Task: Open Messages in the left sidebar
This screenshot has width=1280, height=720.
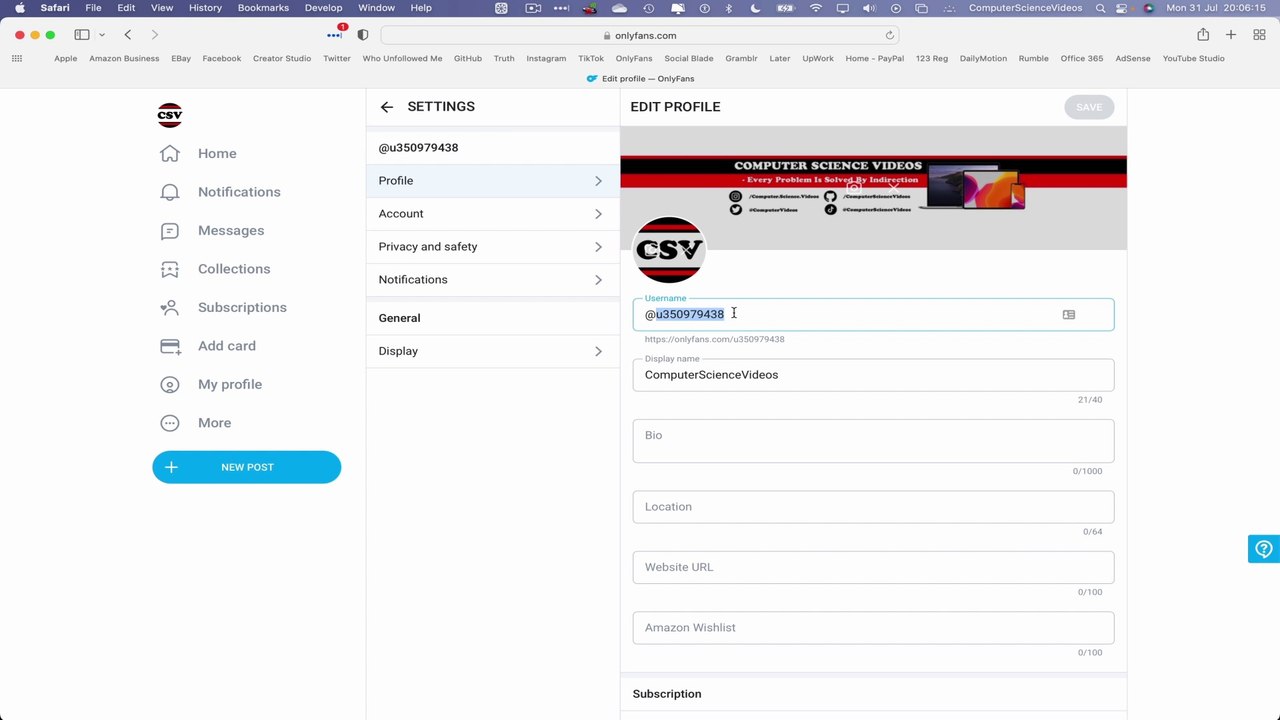Action: (212, 230)
